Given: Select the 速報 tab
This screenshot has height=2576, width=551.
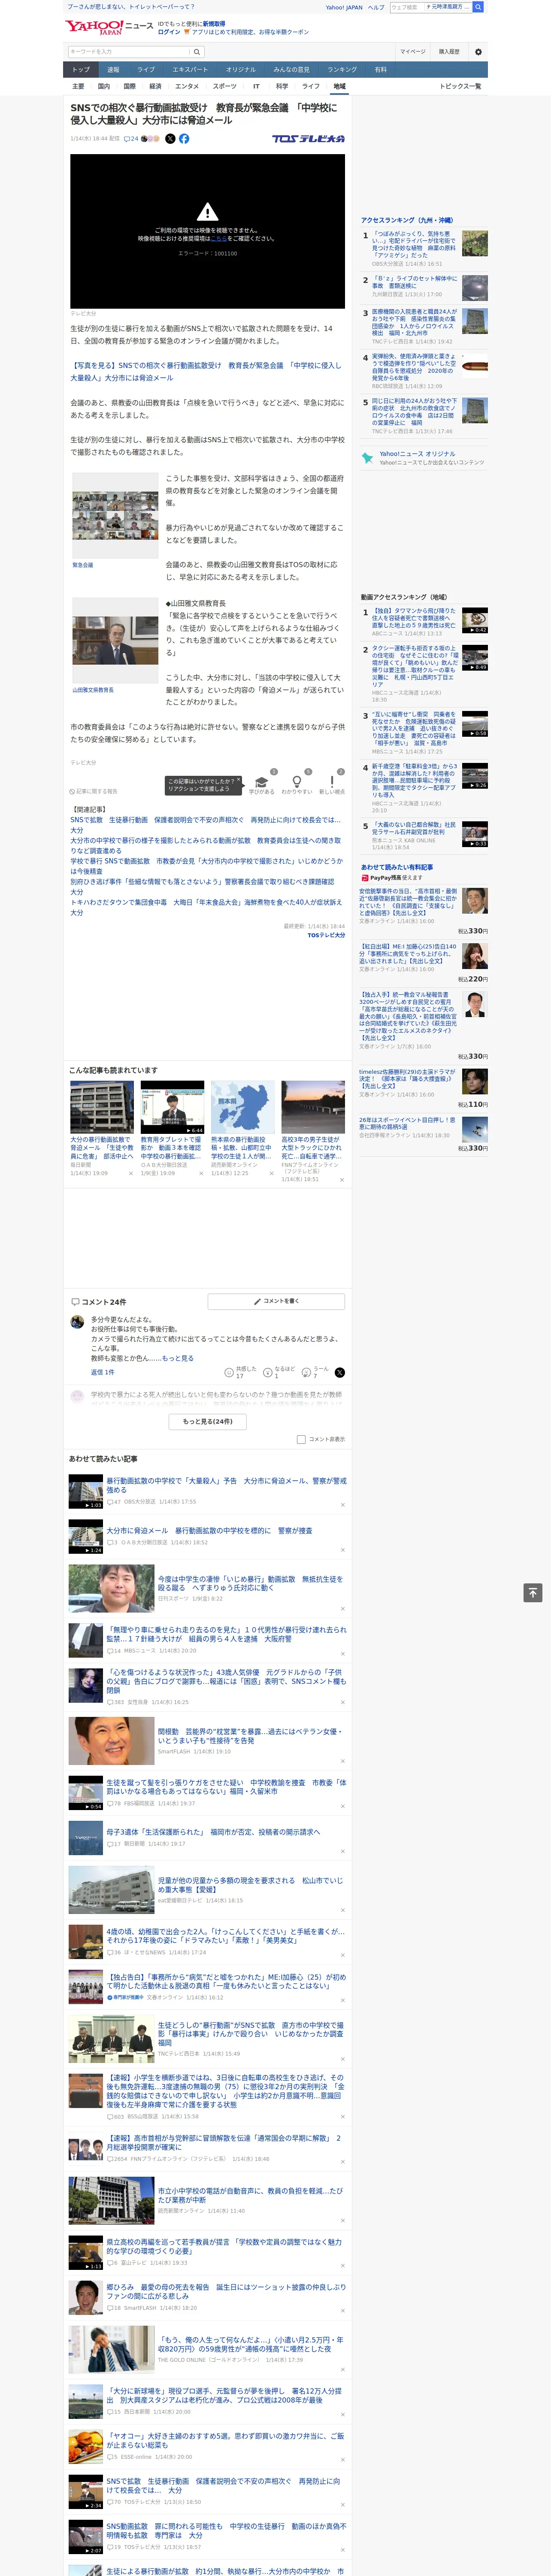Looking at the screenshot, I should [x=113, y=70].
